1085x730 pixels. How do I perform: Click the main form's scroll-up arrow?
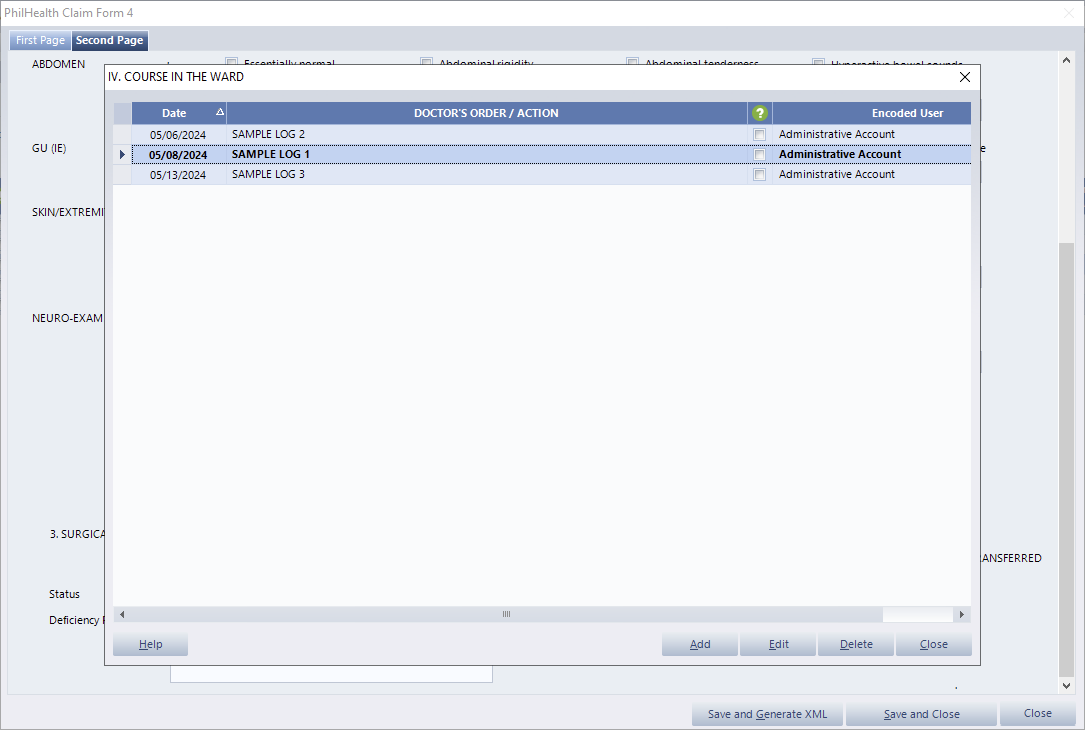(x=1066, y=60)
